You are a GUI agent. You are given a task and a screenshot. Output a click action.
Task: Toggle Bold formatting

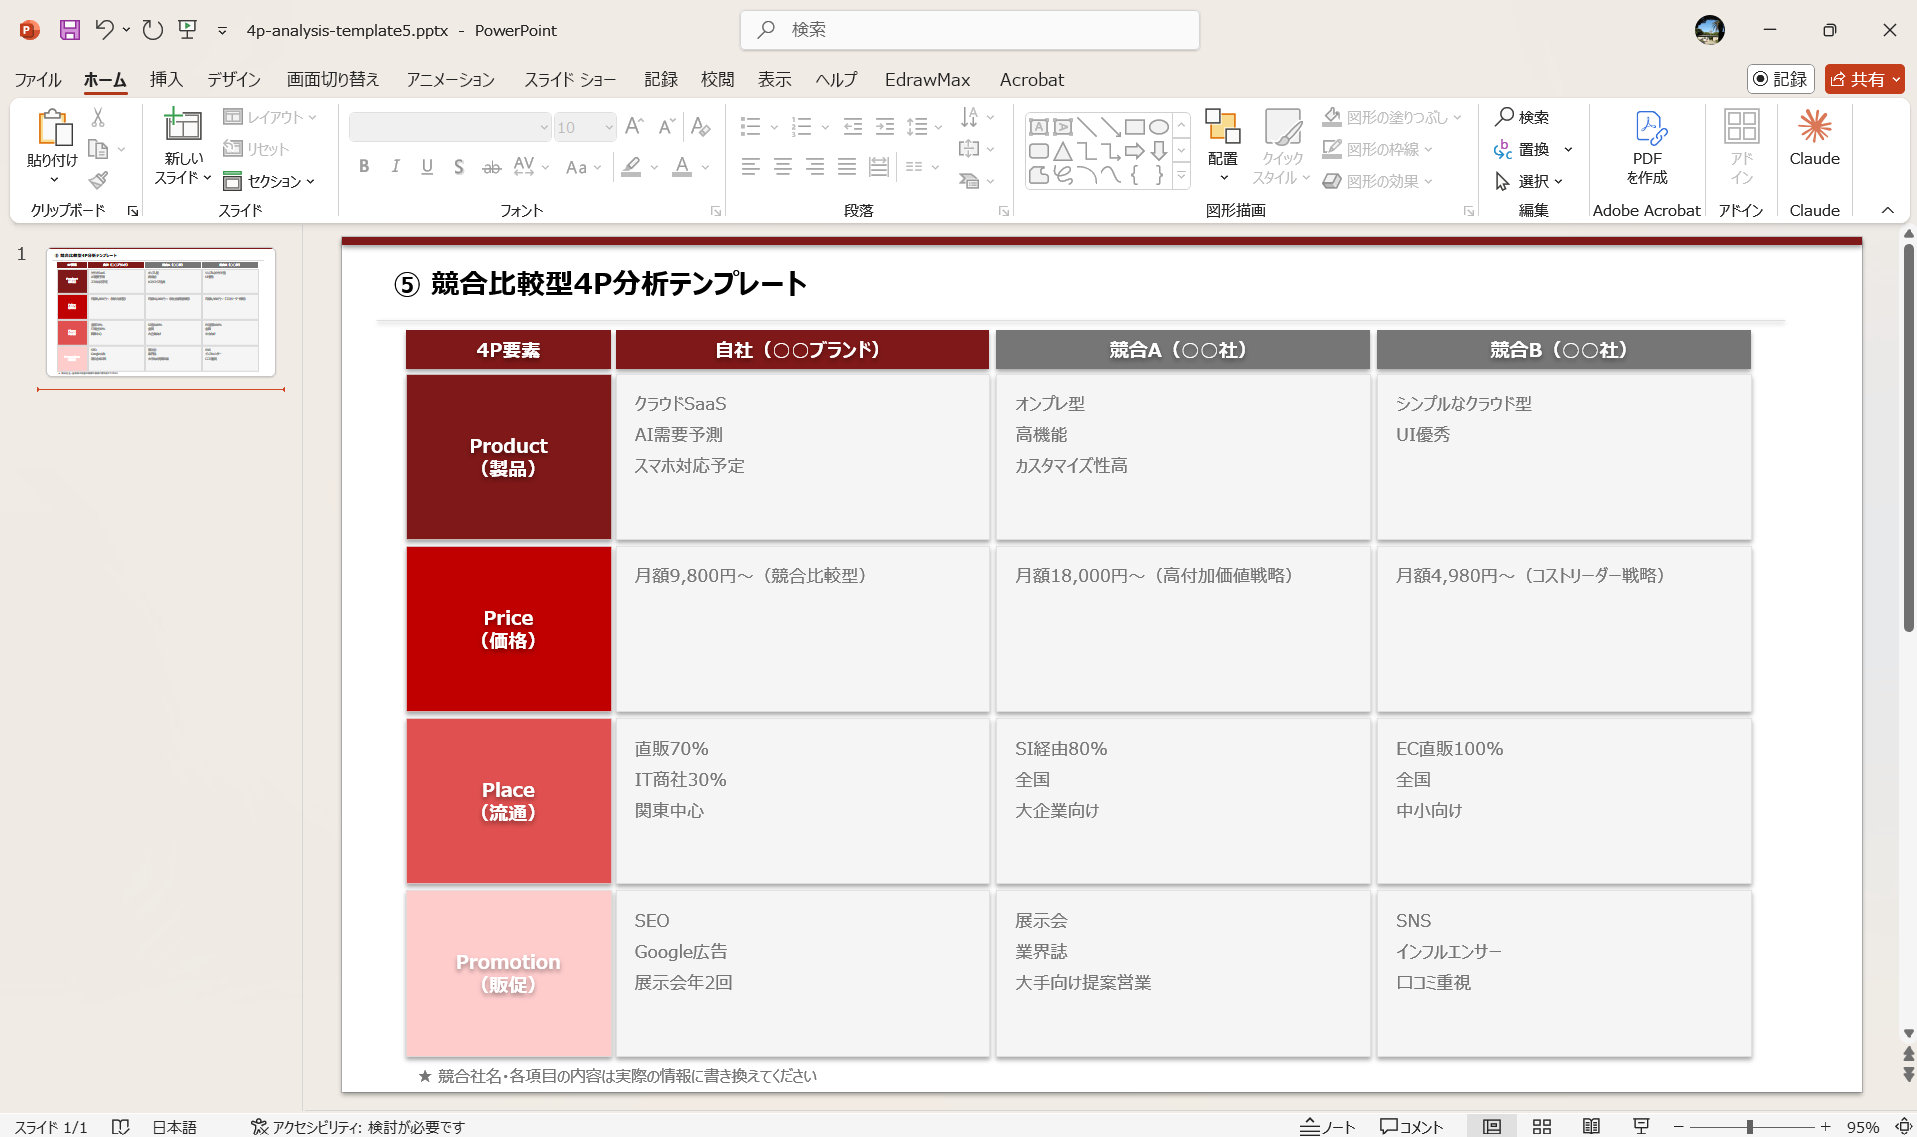364,167
